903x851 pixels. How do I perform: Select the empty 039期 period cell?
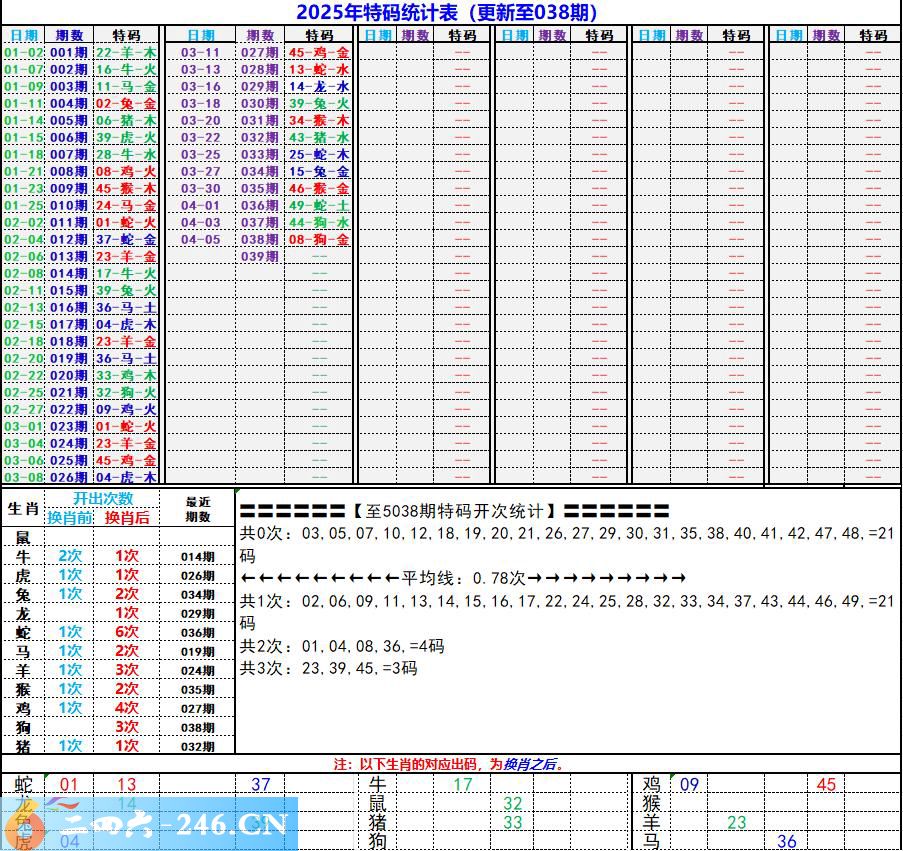[x=259, y=257]
